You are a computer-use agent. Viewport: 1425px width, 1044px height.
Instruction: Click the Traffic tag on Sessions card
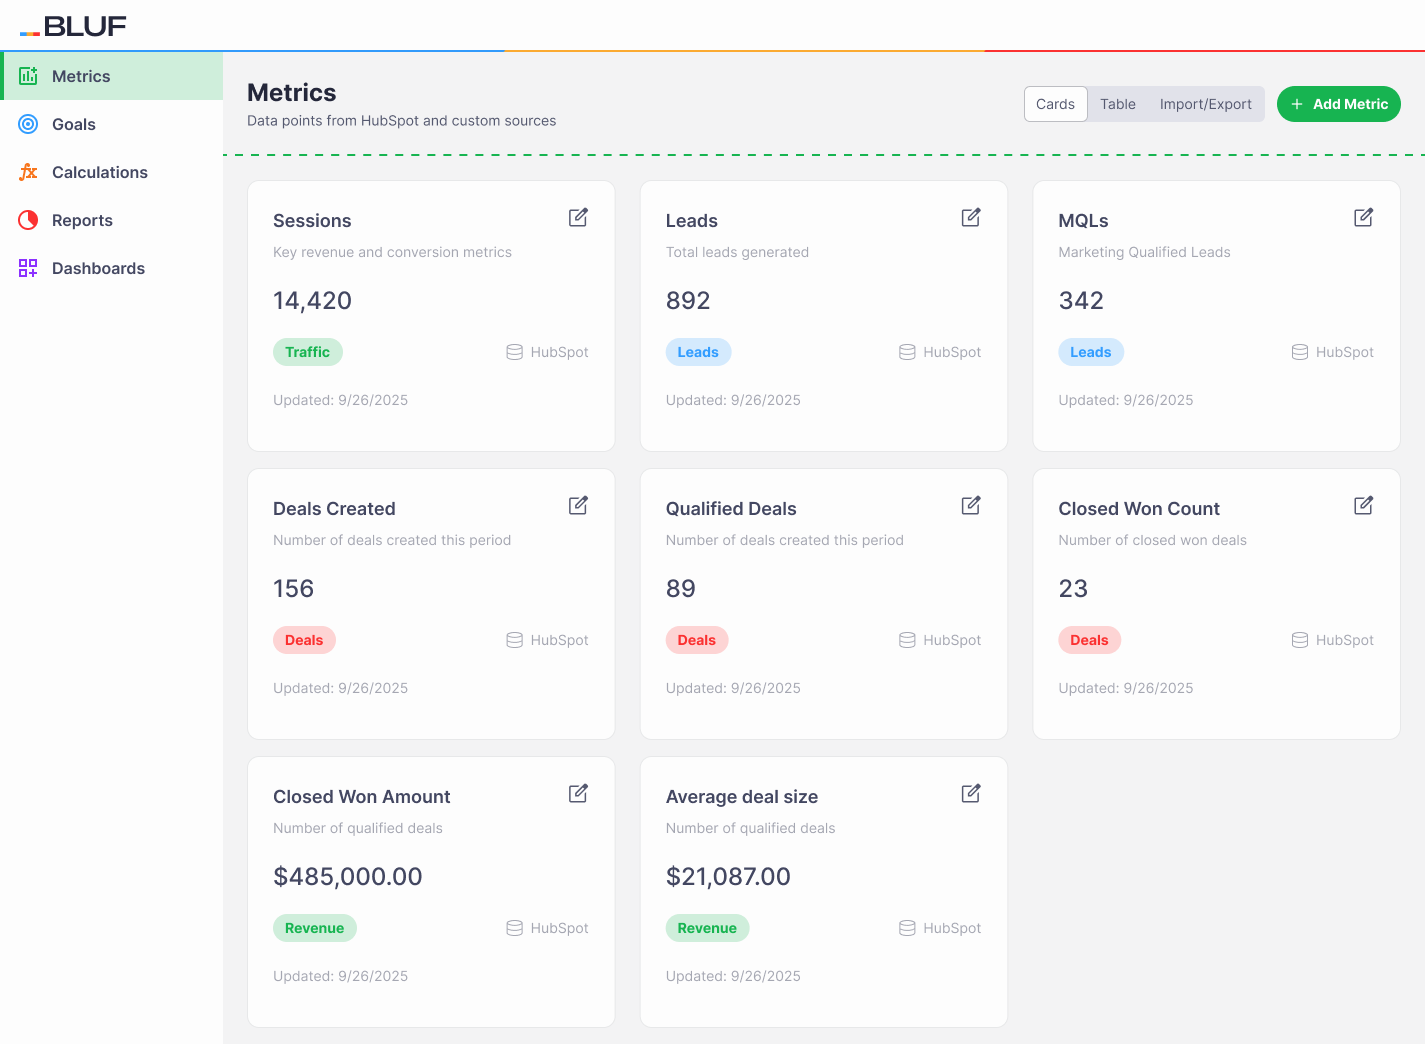(308, 352)
